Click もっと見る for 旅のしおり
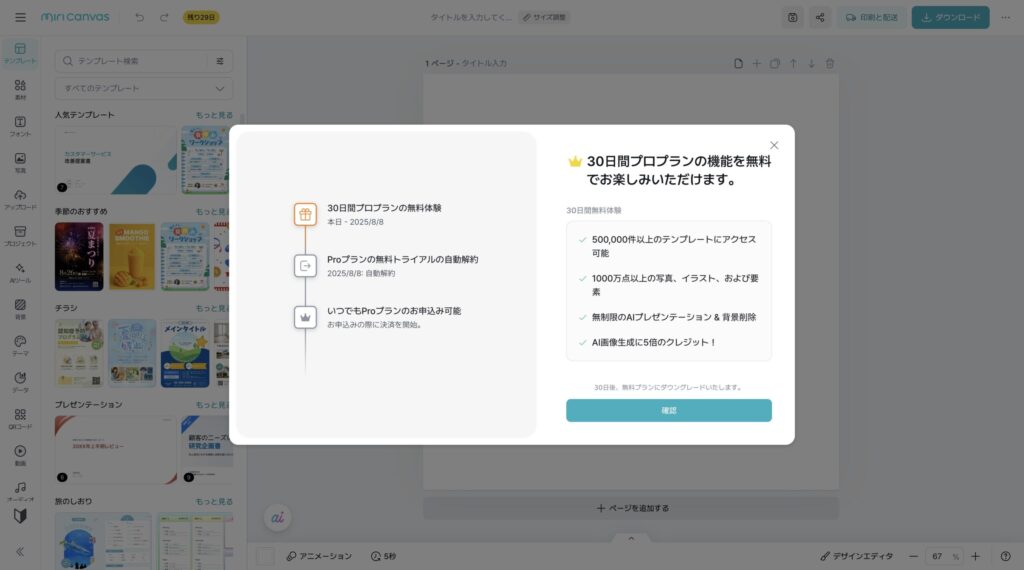1024x570 pixels. coord(214,501)
